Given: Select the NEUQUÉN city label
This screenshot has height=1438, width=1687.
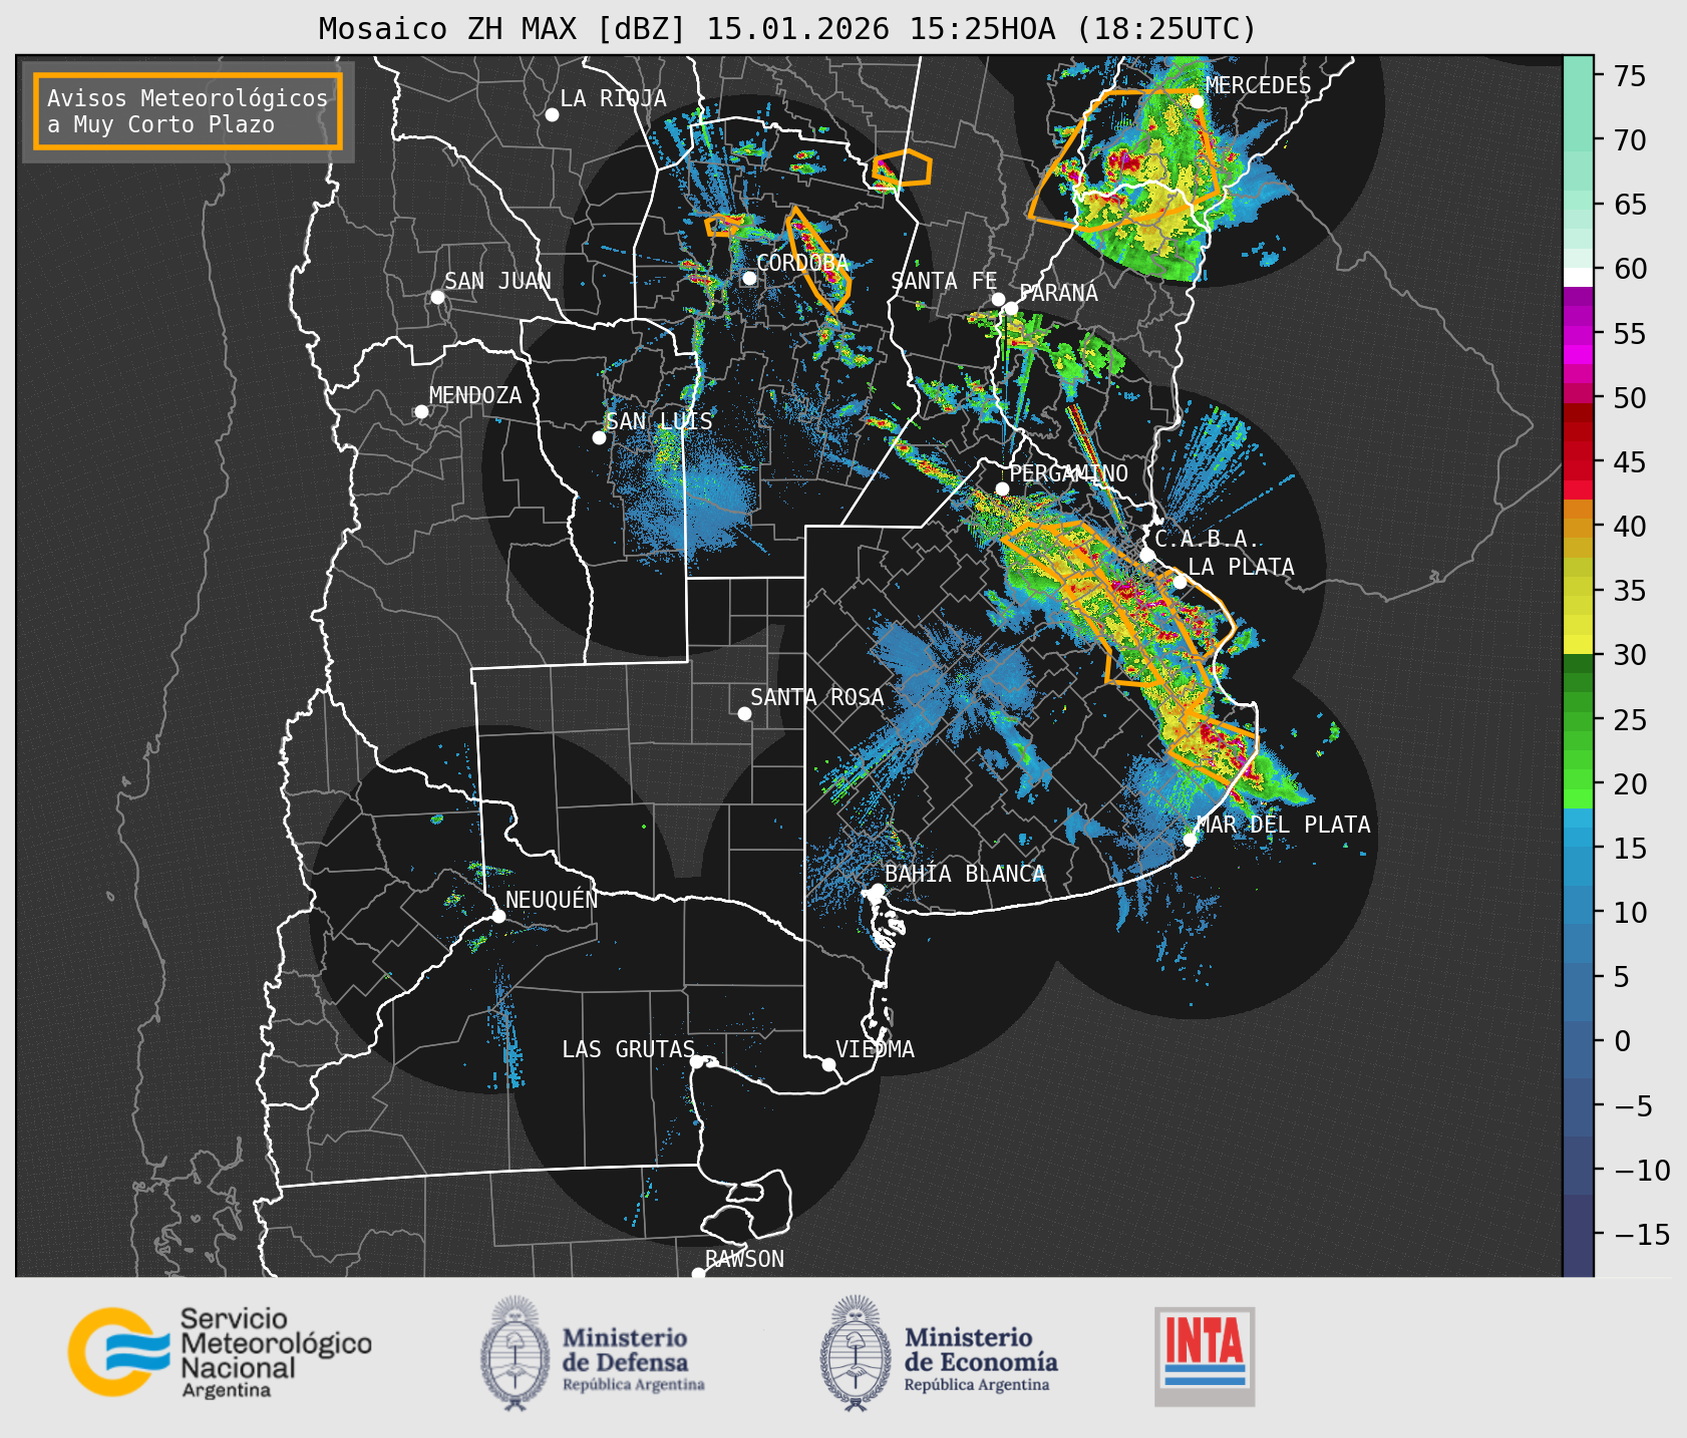Looking at the screenshot, I should point(551,899).
